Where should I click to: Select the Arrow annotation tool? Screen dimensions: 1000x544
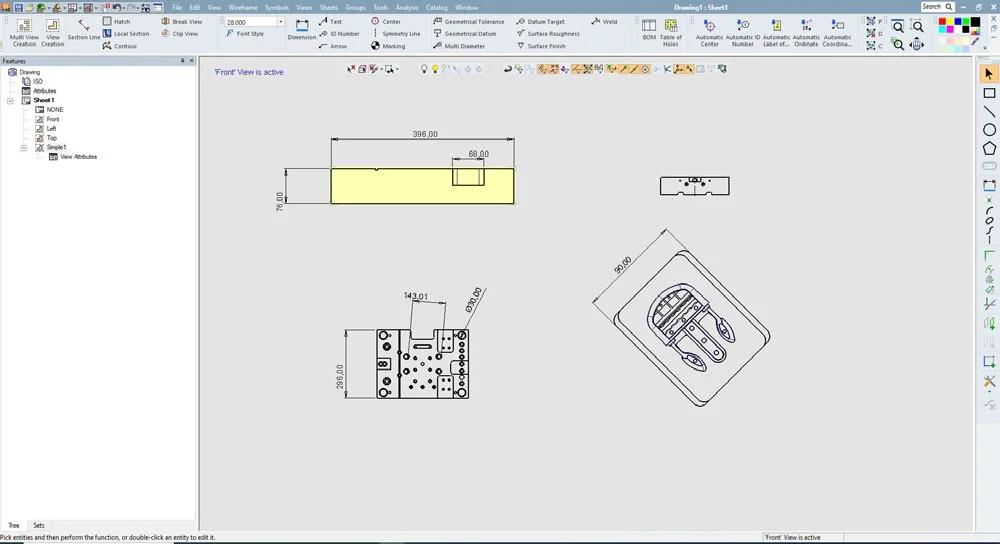coord(333,46)
